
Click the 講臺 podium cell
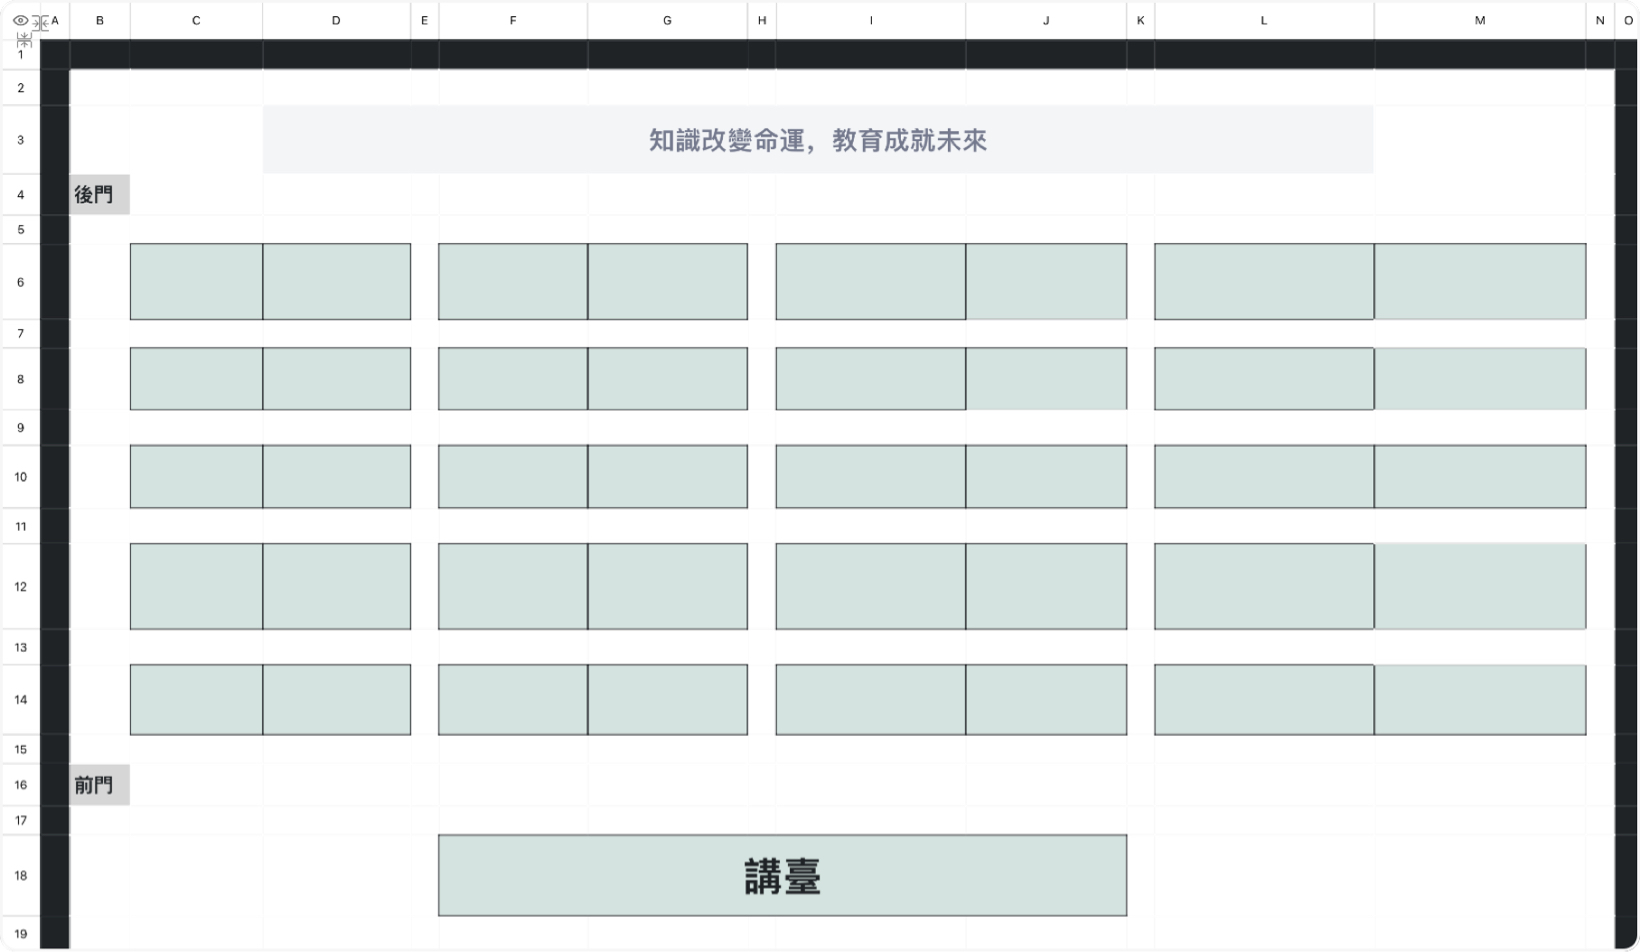click(x=782, y=875)
